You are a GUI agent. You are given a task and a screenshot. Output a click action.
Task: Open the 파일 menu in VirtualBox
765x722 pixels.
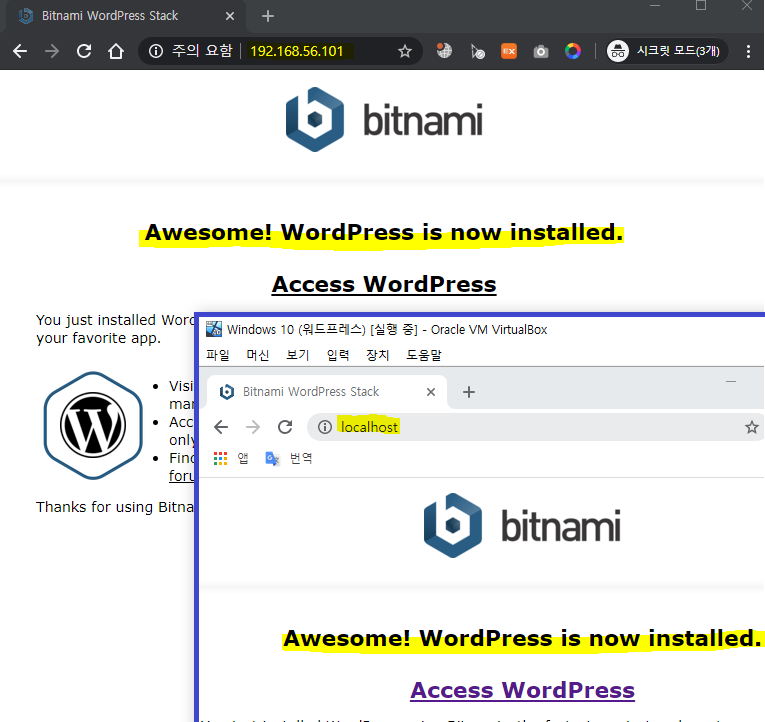coord(218,355)
